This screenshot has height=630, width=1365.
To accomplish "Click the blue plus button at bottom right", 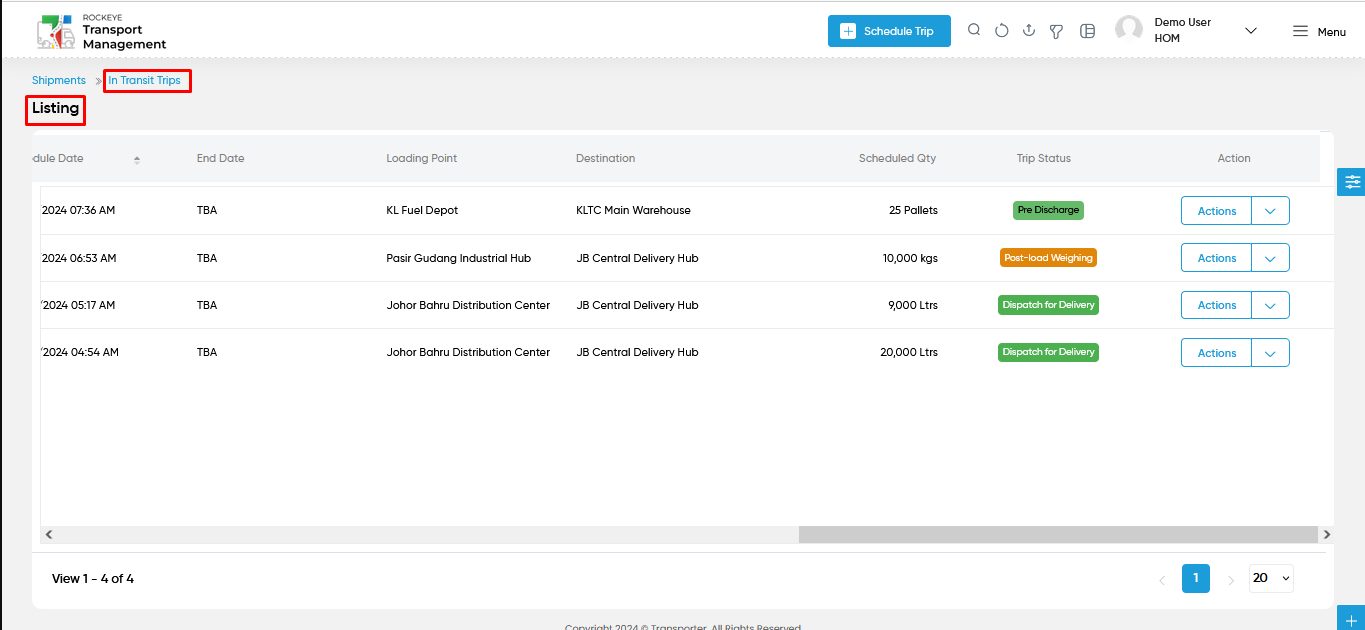I will pos(1352,619).
